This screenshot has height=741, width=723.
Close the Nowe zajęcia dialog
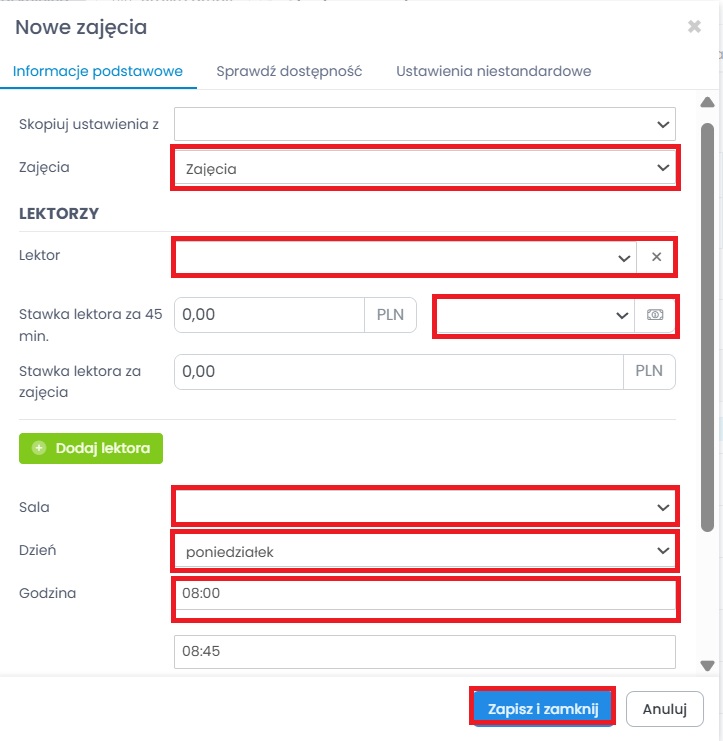click(694, 27)
